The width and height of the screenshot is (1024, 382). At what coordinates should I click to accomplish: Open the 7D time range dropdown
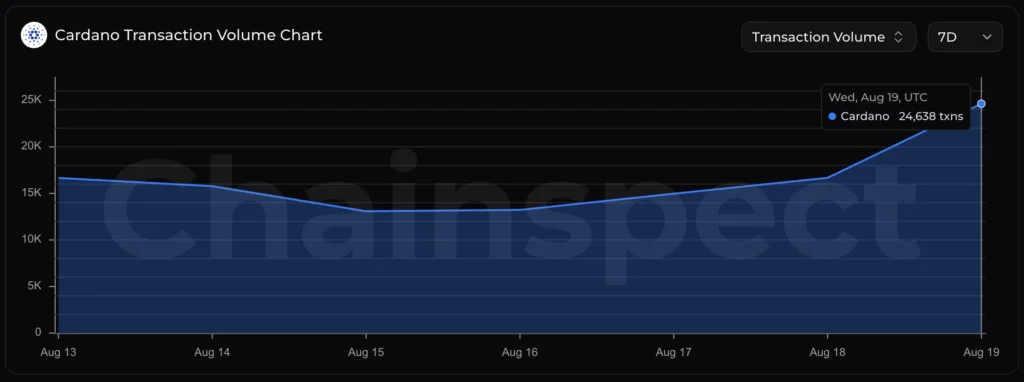pyautogui.click(x=965, y=37)
